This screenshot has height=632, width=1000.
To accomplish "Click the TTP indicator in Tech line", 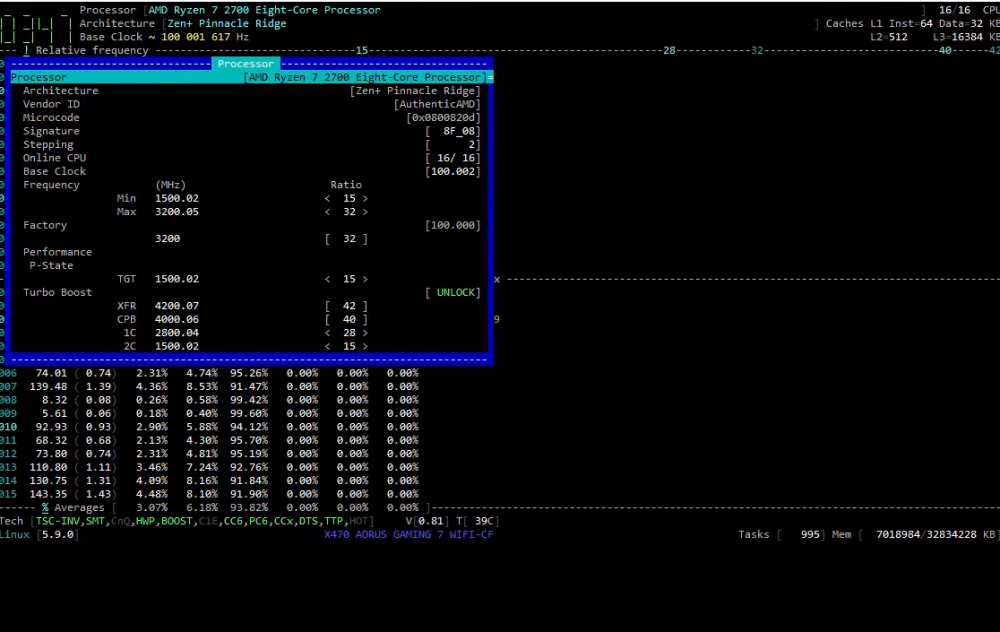I will pos(333,521).
